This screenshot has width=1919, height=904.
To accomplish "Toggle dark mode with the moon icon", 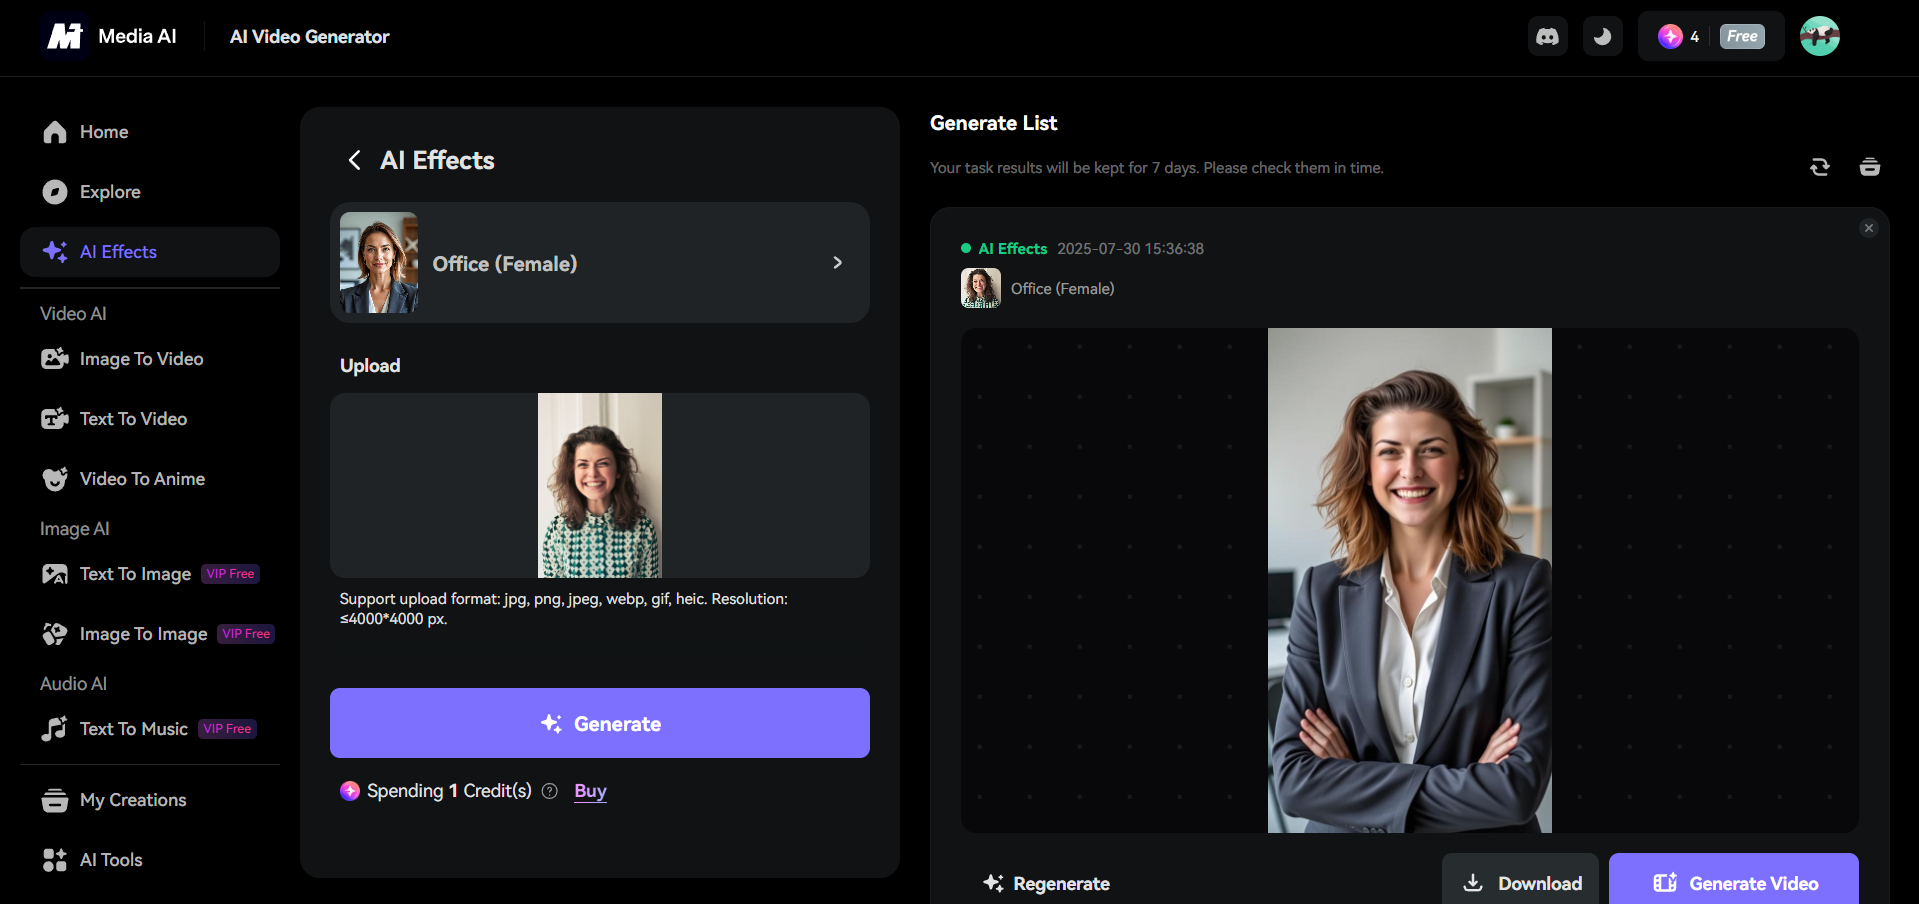I will point(1602,36).
